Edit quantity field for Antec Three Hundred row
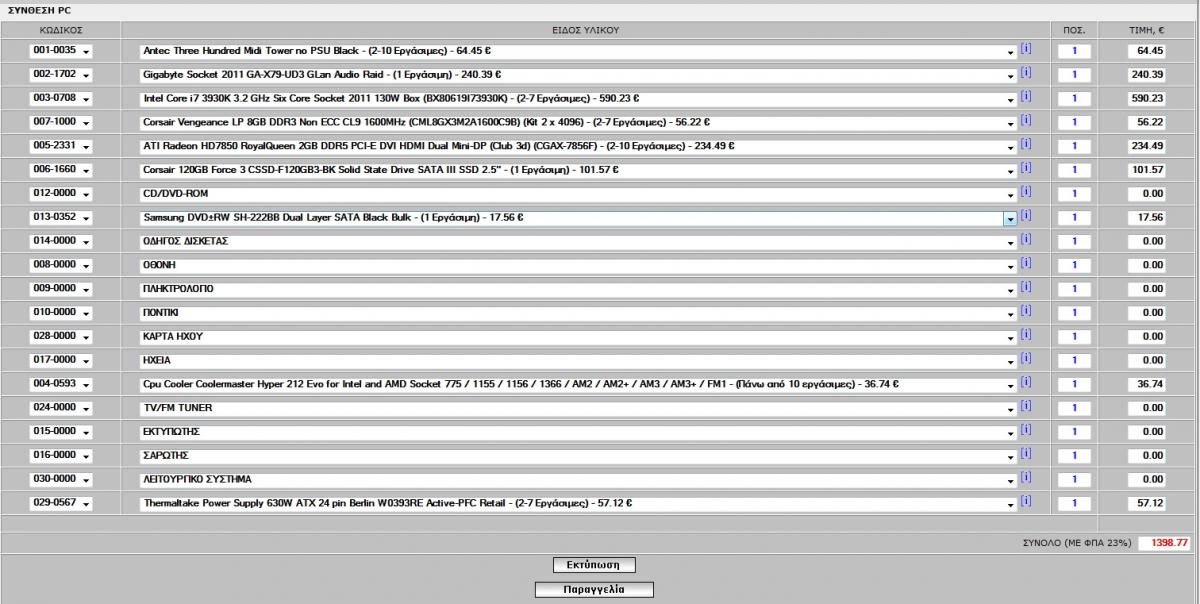Viewport: 1200px width, 604px height. [1074, 50]
